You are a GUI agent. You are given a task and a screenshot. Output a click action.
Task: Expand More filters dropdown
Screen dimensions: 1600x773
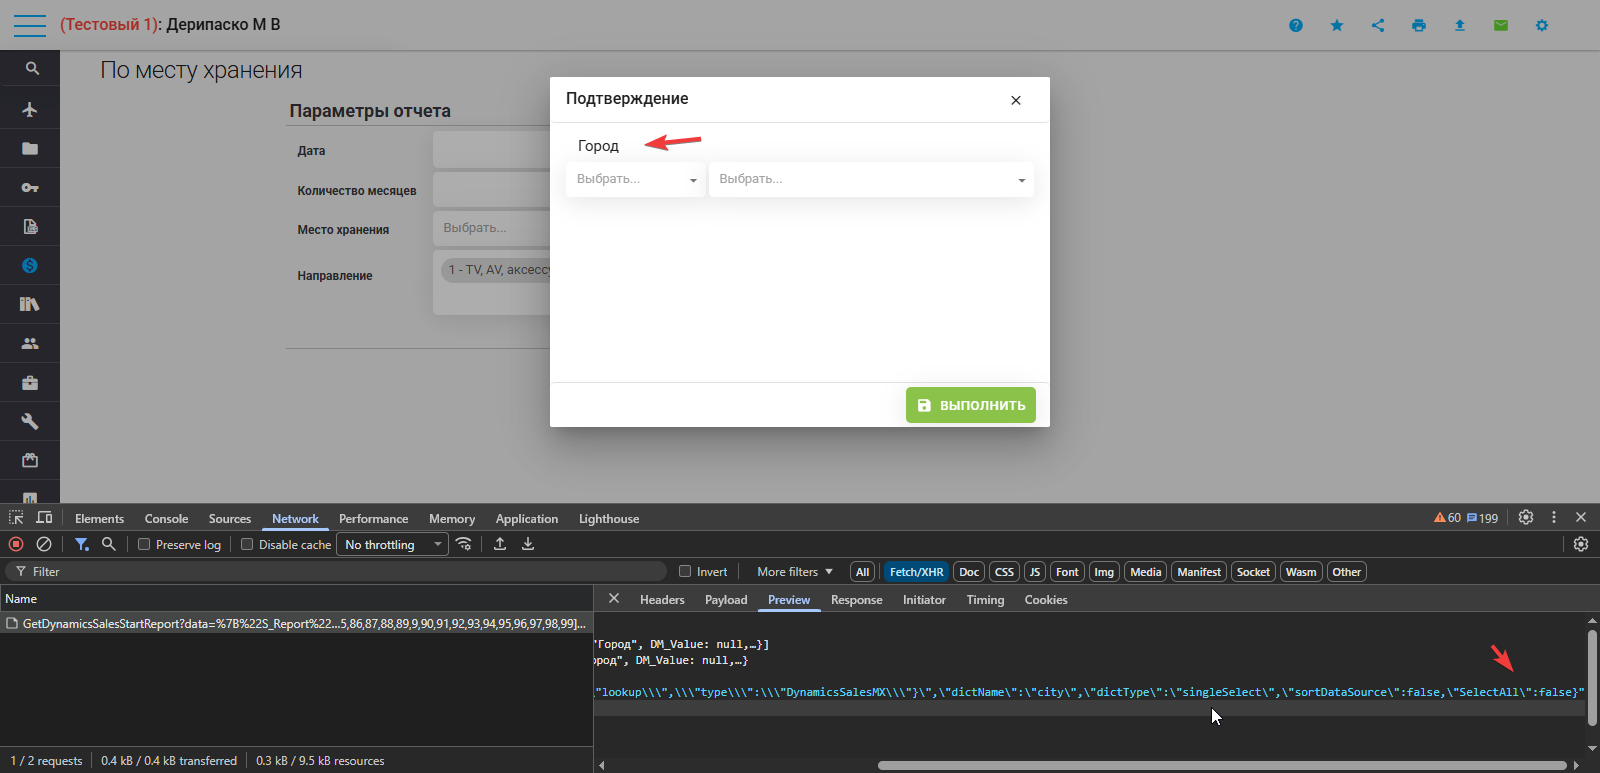click(x=795, y=572)
